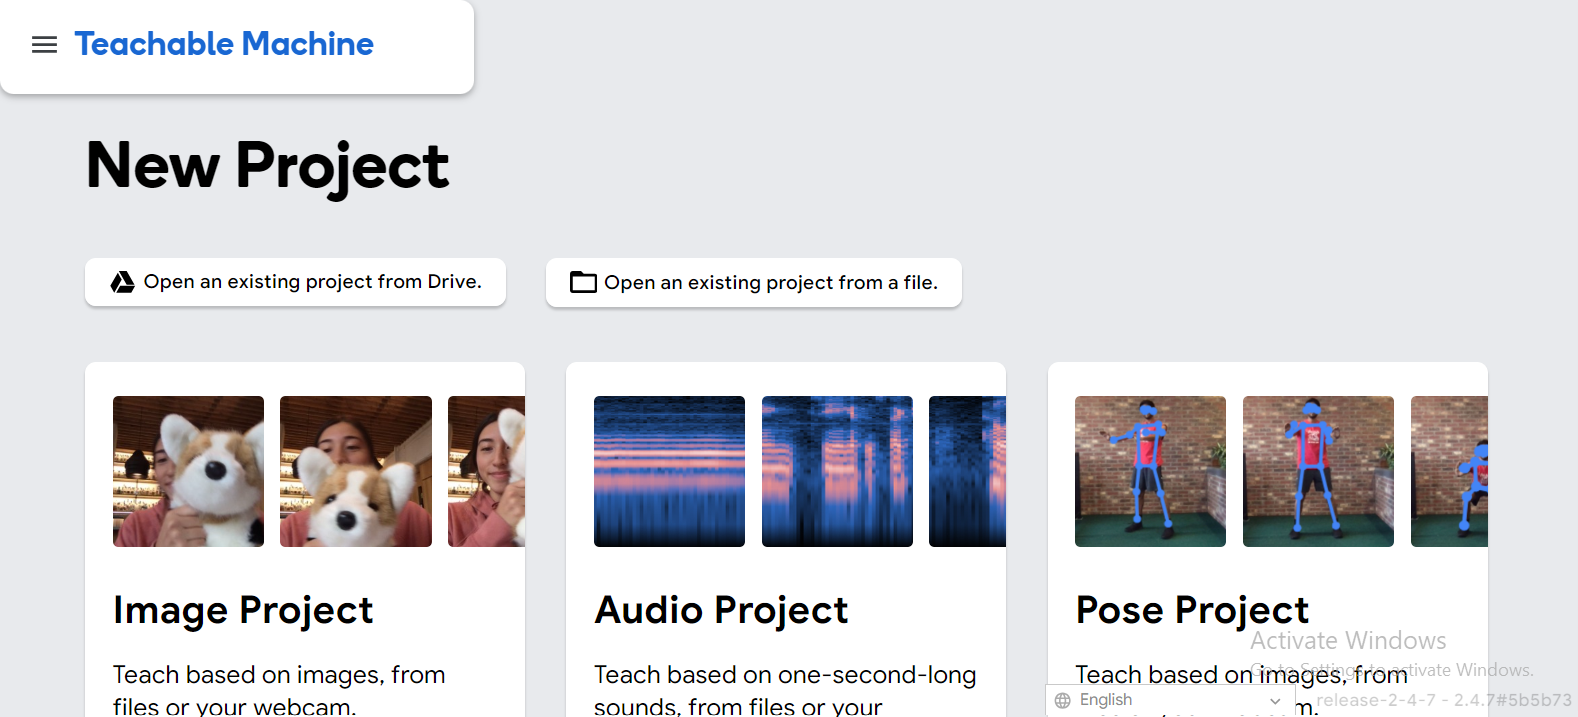The width and height of the screenshot is (1578, 717).
Task: Click the release-2-4-7 version text
Action: 1444,700
